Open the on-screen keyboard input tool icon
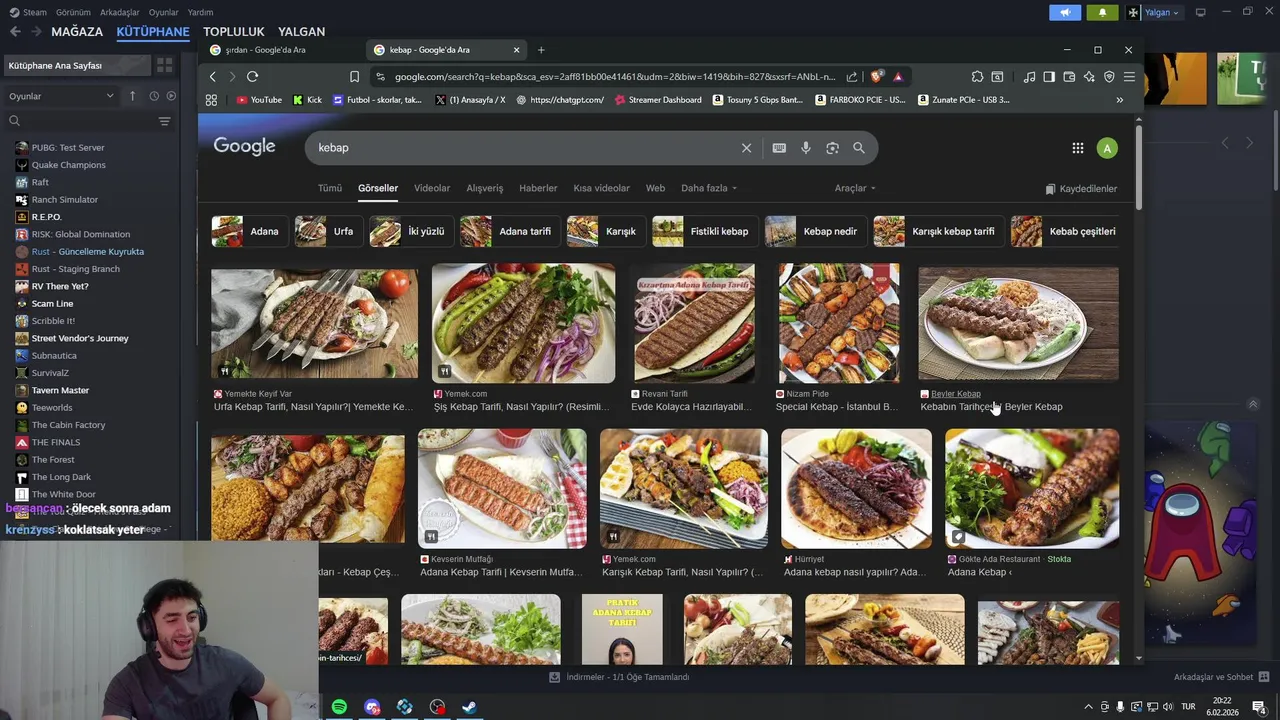The image size is (1280, 720). tap(779, 148)
